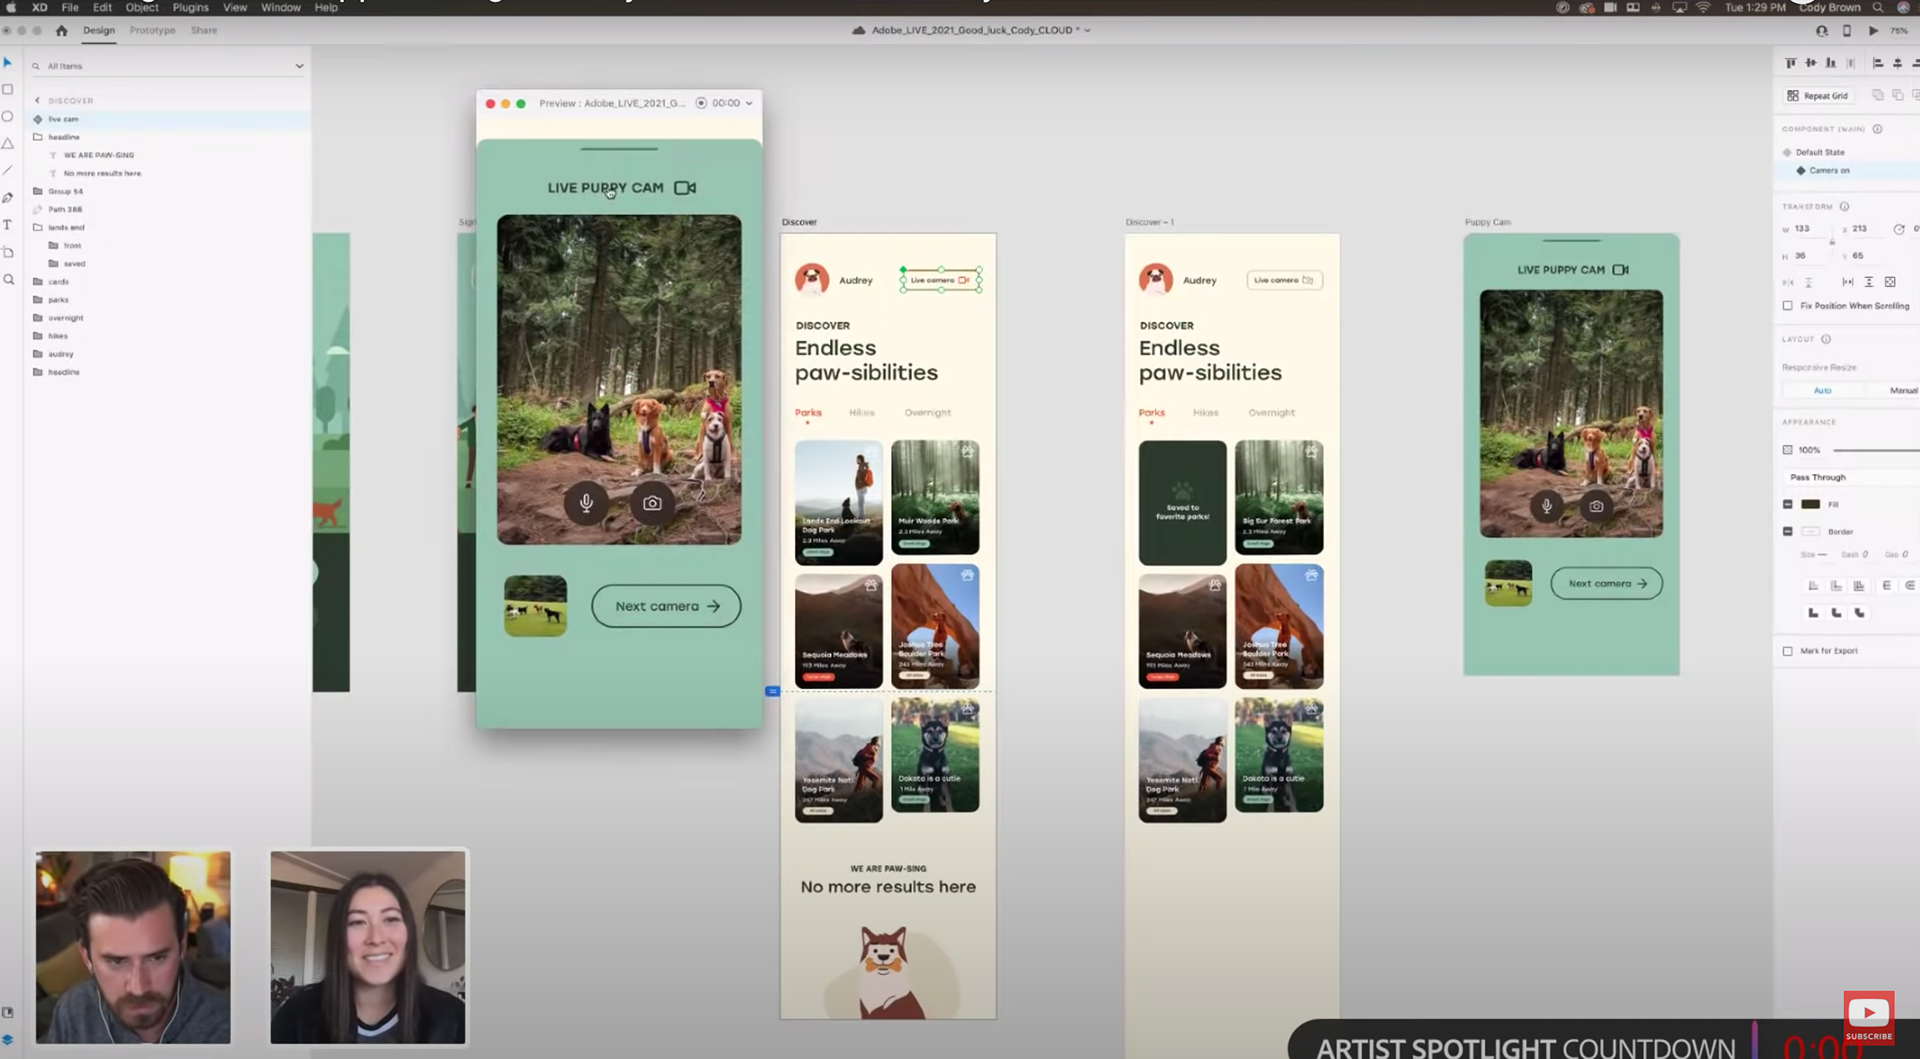Open the Layers panel icon at bottom-left
Screen dimensions: 1920x1059
[8, 1039]
